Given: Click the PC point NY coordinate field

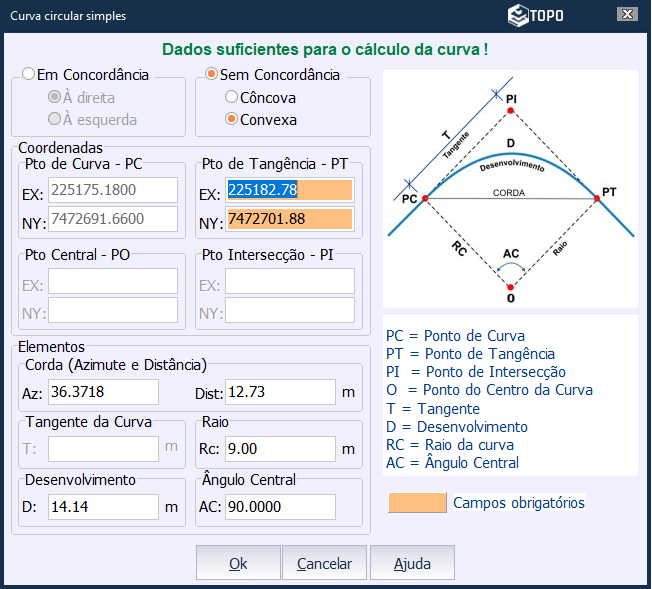Looking at the screenshot, I should pyautogui.click(x=112, y=219).
